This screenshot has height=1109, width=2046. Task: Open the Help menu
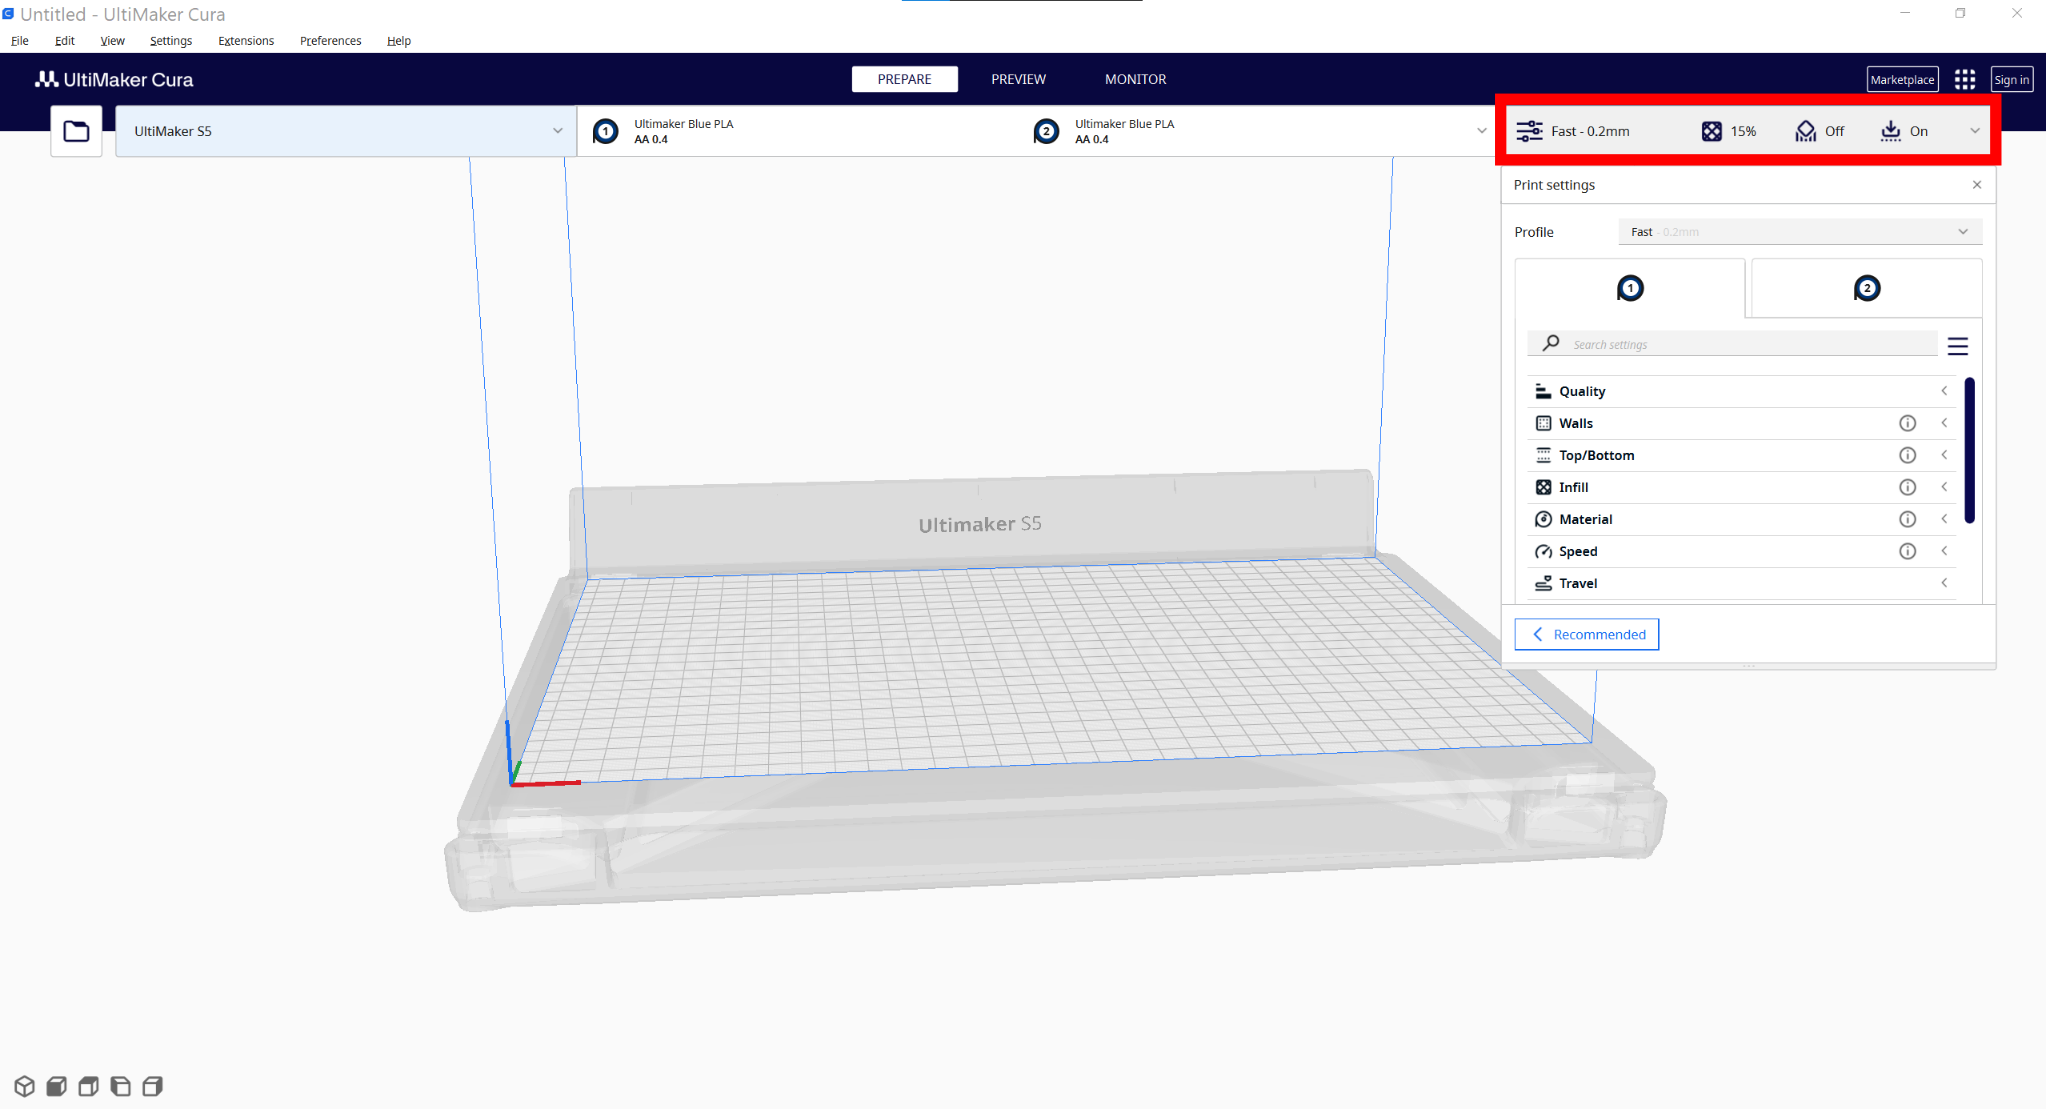(399, 41)
